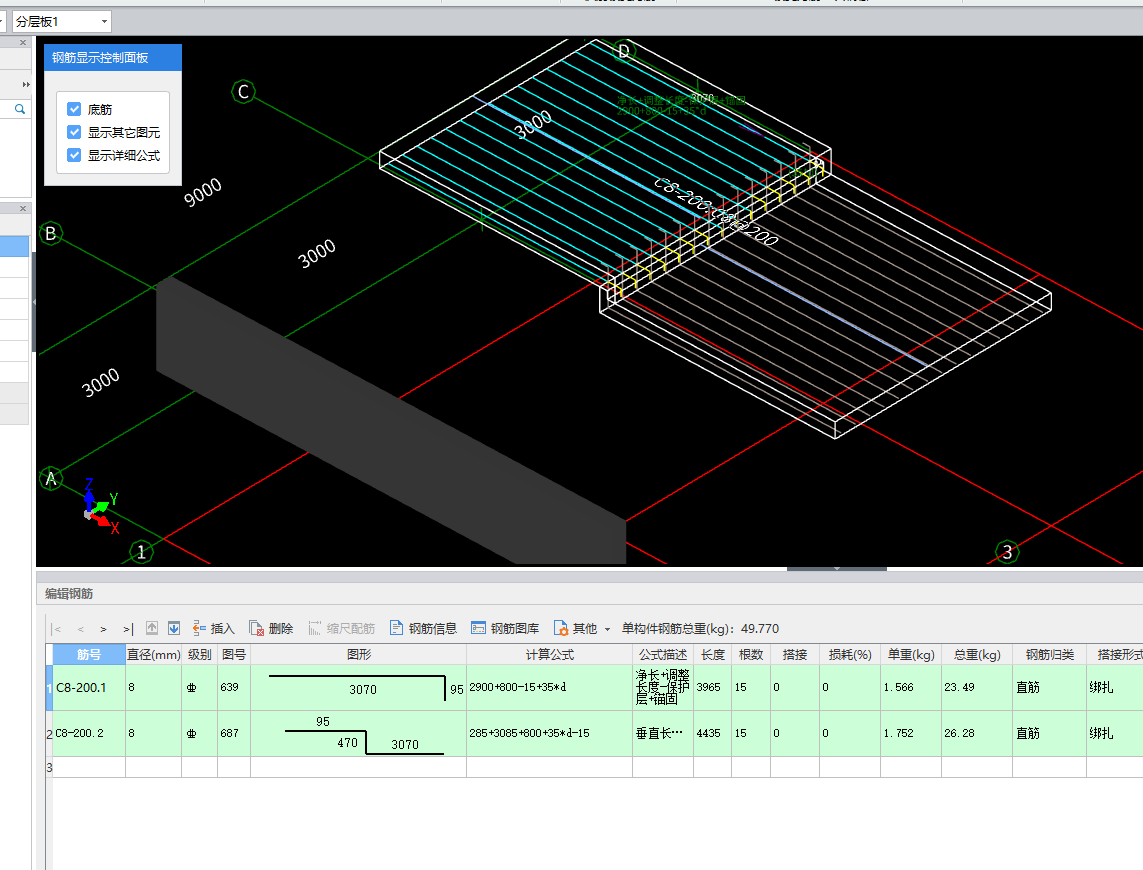The height and width of the screenshot is (870, 1143).
Task: Click the search magnifier icon
Action: 20,109
